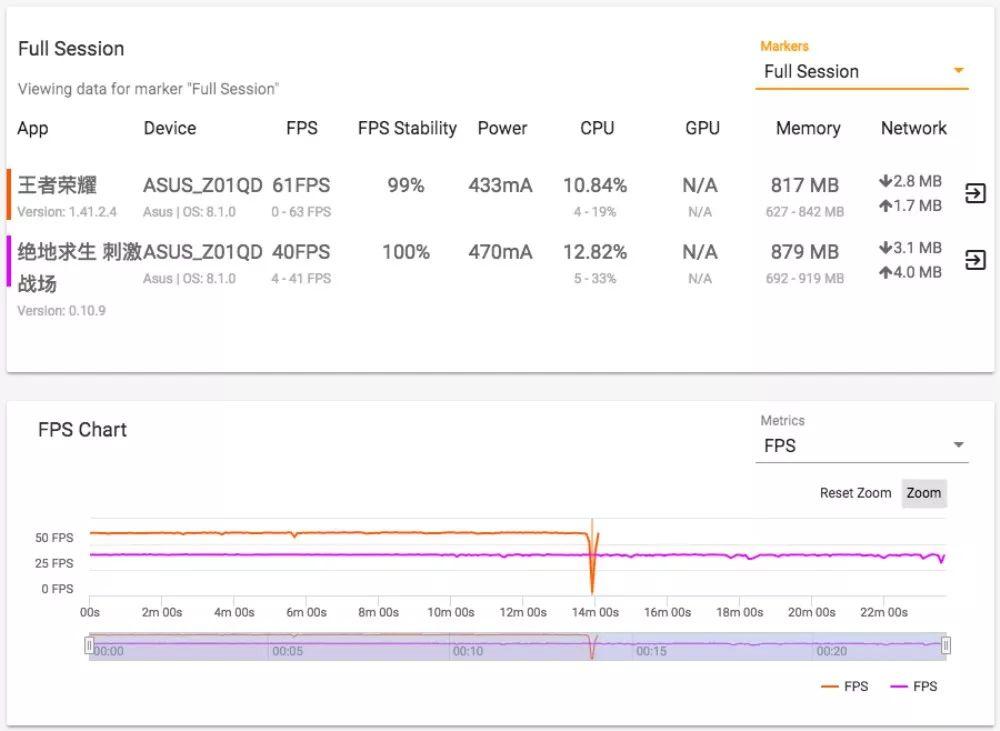Click the 00:20 navigator label
The width and height of the screenshot is (1000, 731).
[832, 651]
